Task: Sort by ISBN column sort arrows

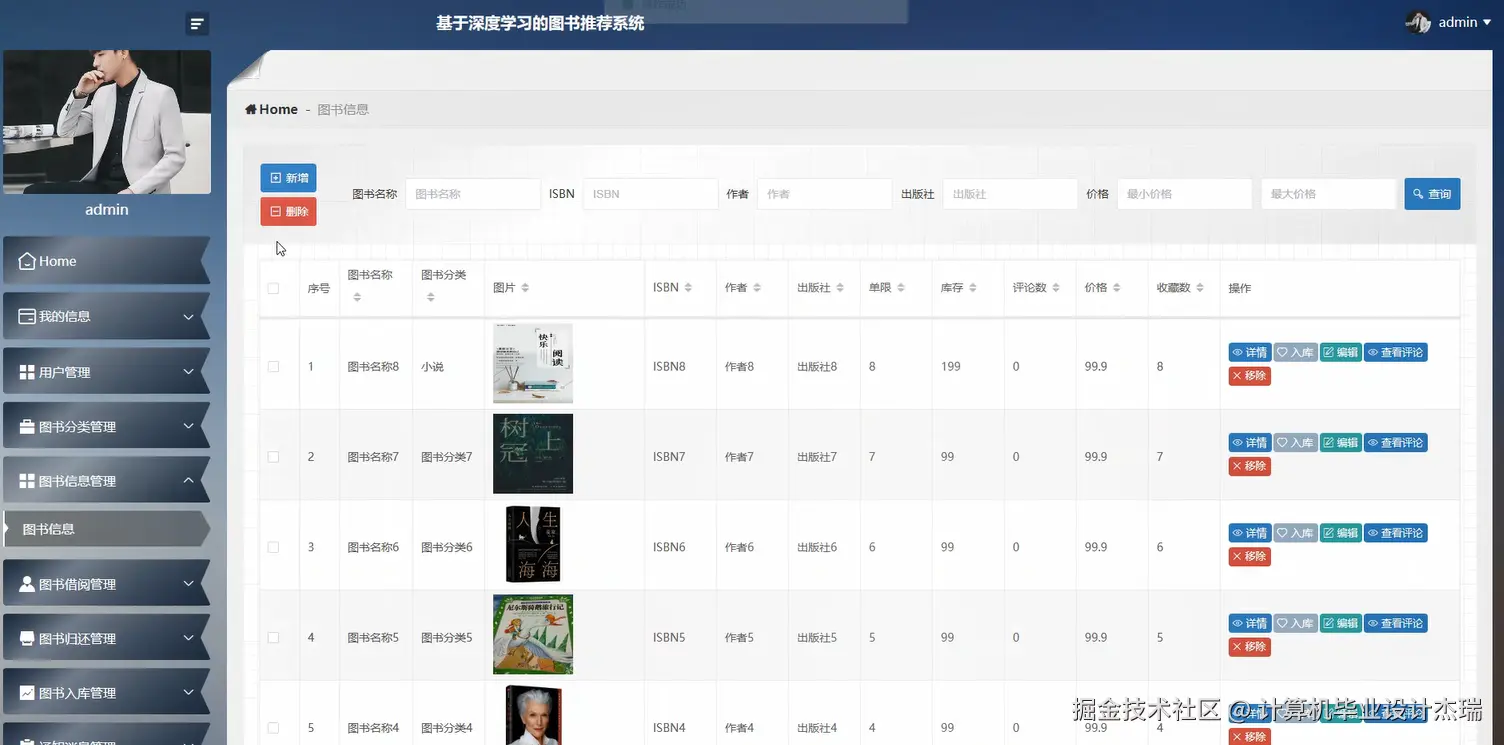Action: coord(688,288)
